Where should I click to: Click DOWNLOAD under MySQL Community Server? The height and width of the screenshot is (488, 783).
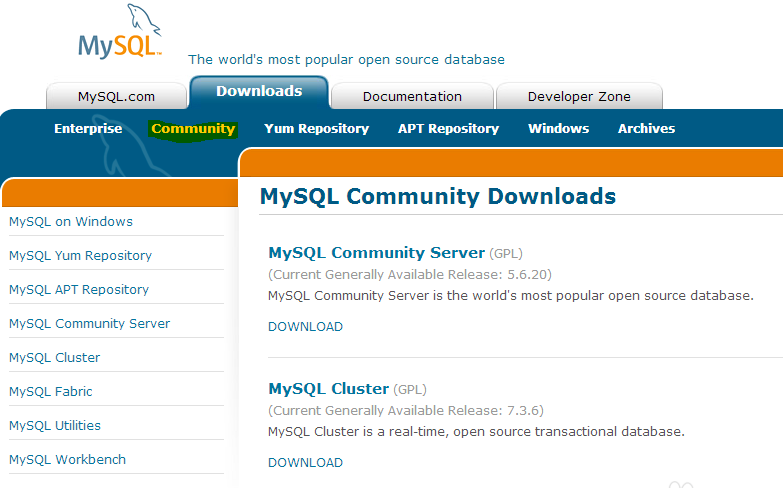coord(306,327)
